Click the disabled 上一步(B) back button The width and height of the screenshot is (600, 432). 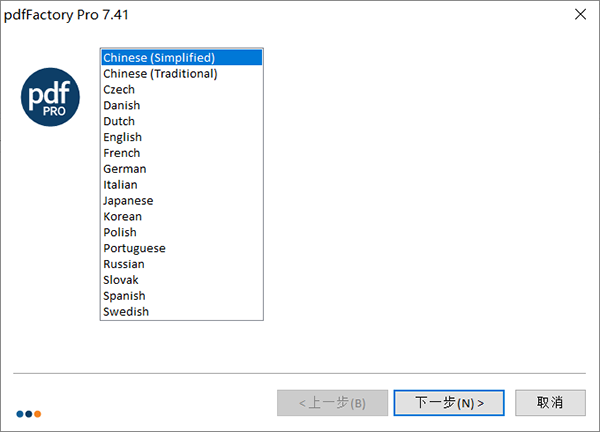click(x=332, y=403)
